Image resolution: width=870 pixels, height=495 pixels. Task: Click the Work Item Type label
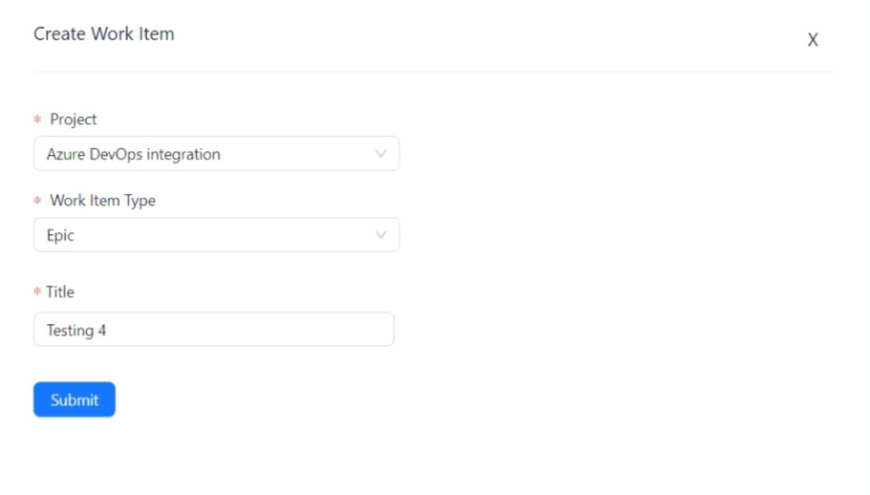(102, 200)
